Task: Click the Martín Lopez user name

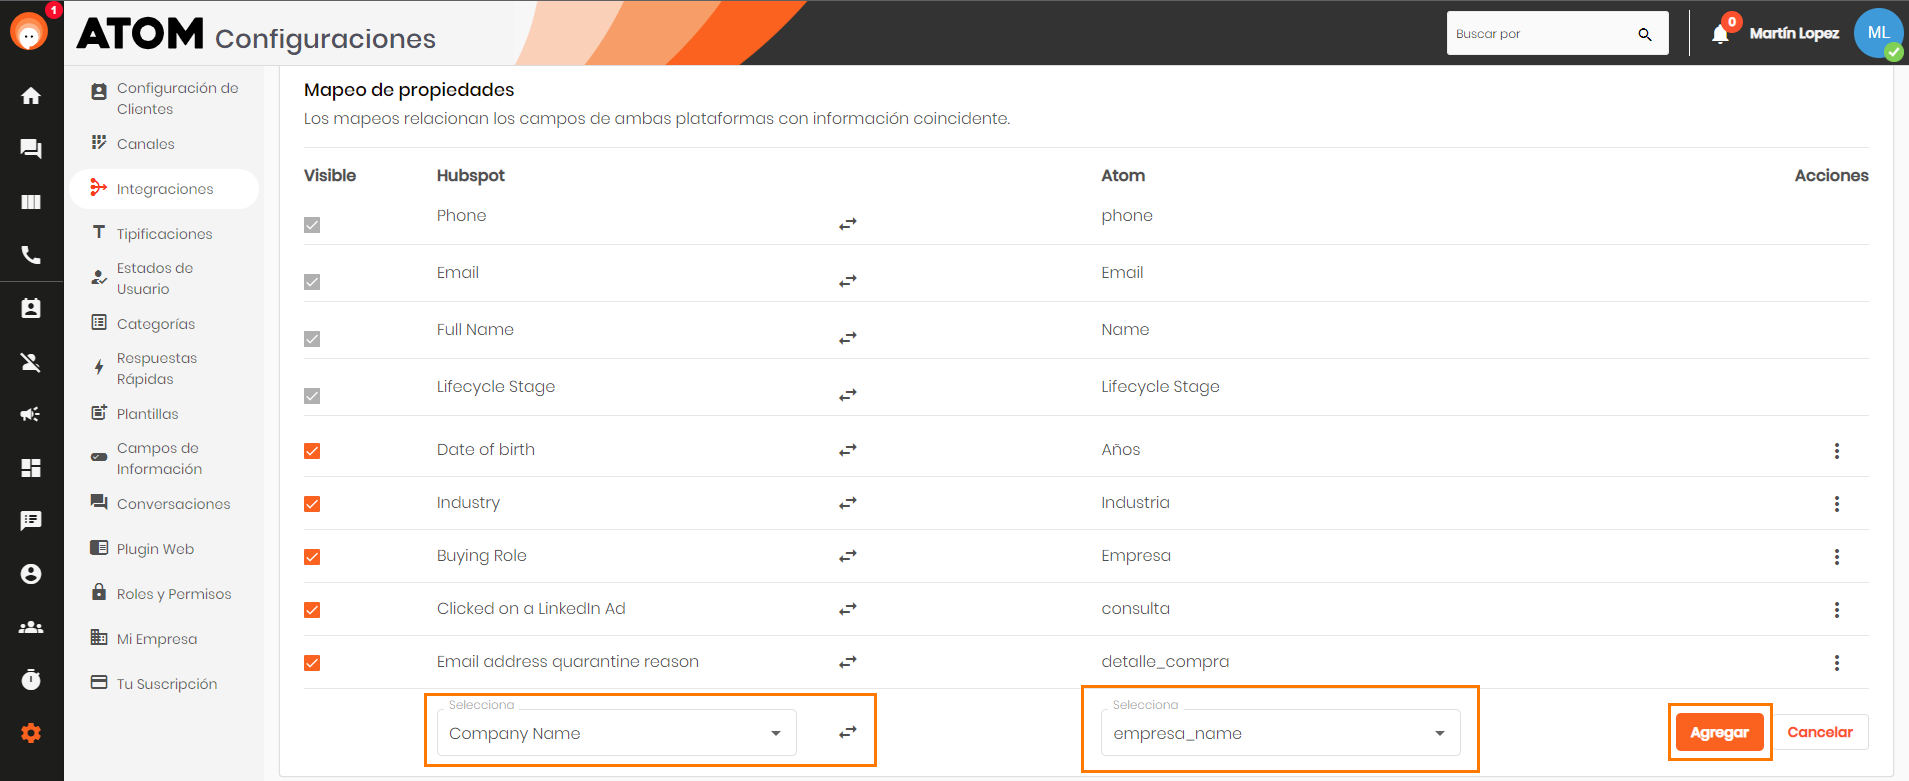Action: (x=1794, y=34)
